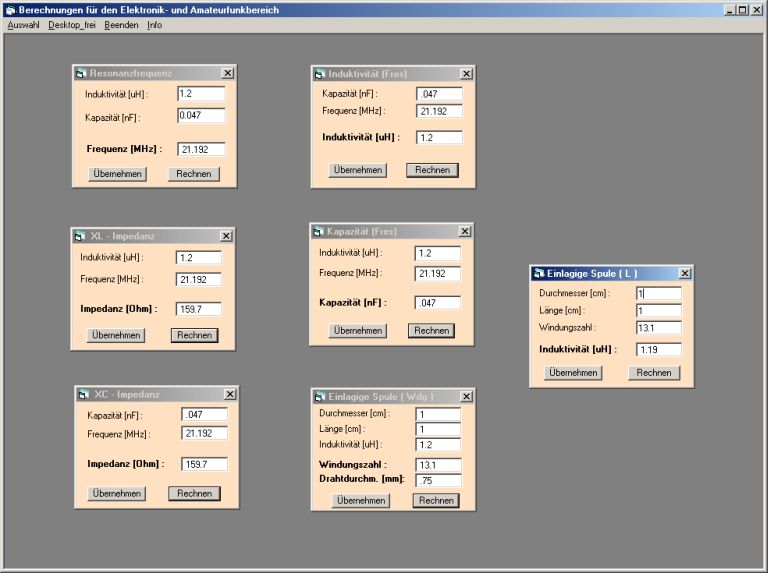Image resolution: width=768 pixels, height=573 pixels.
Task: Click Rechnen in Kapazität (Fres) window
Action: point(432,331)
